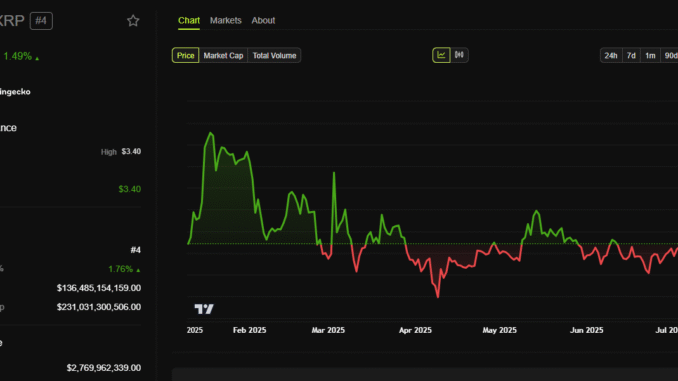Add XRP to favorites with star icon

coord(133,21)
